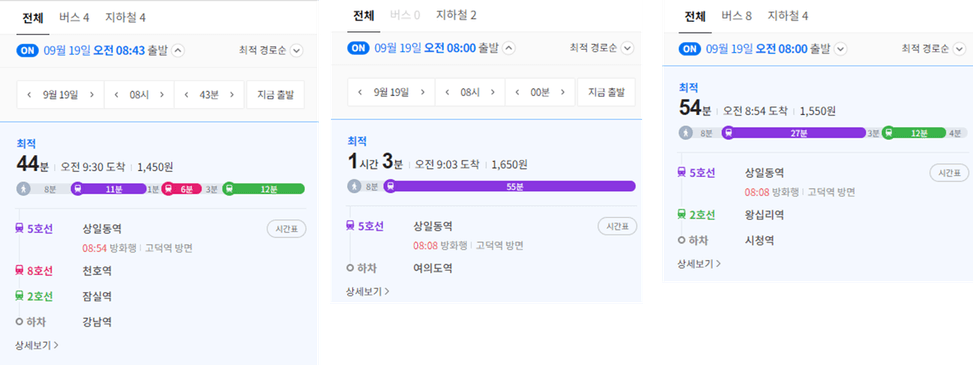
Task: Open 상세보기 for the 강남역 route
Action: [x=37, y=345]
